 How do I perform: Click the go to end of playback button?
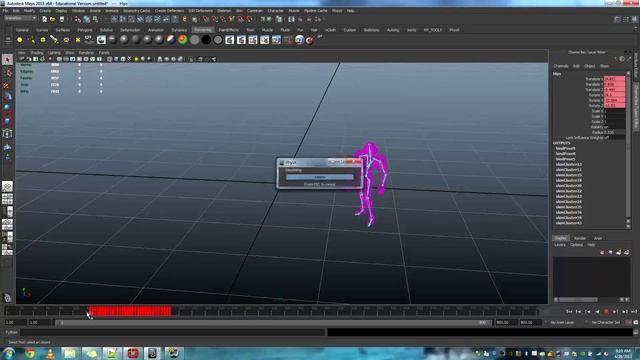click(x=634, y=312)
